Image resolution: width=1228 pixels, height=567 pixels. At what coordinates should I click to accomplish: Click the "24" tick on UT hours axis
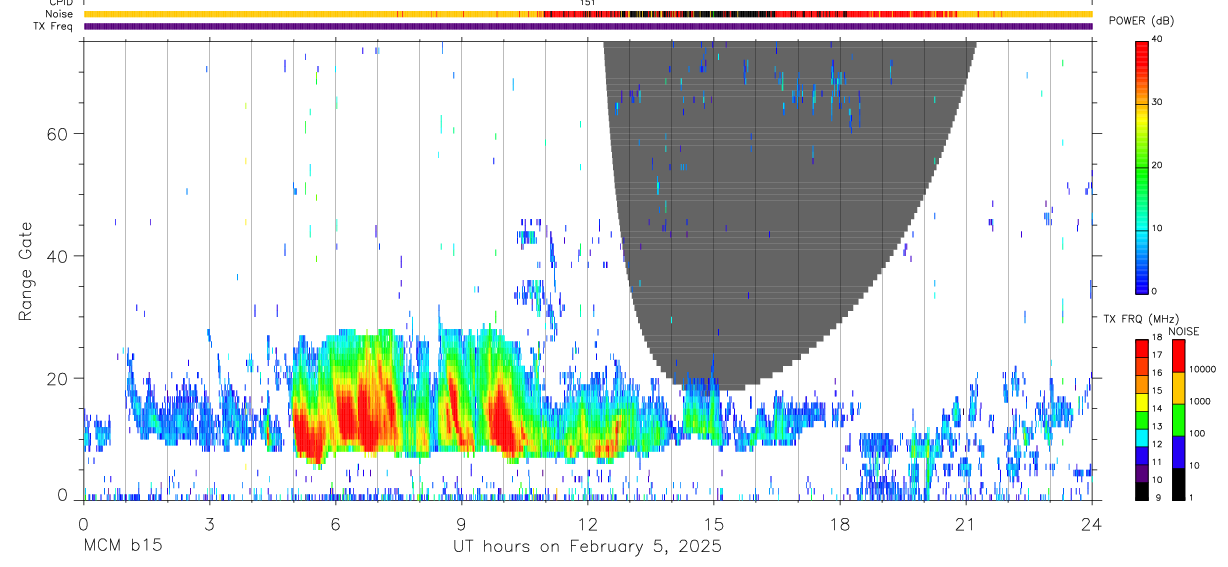(x=1092, y=523)
